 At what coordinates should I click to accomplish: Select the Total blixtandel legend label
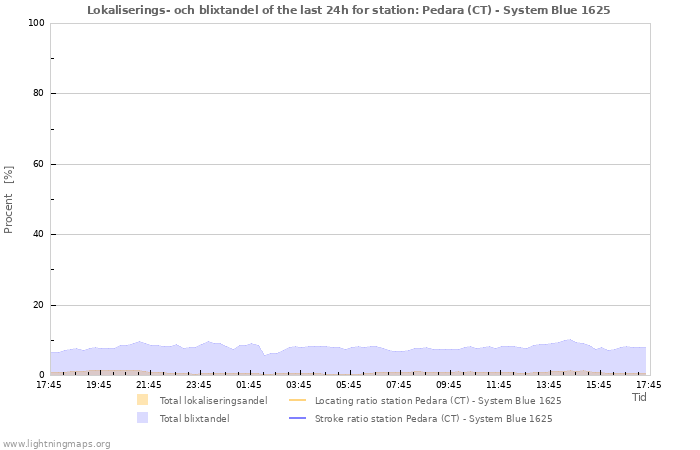(x=194, y=418)
